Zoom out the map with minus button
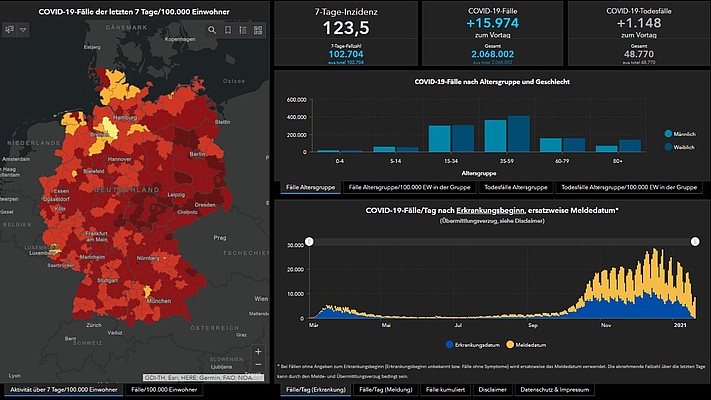Viewport: 711px width, 400px height. [x=258, y=365]
